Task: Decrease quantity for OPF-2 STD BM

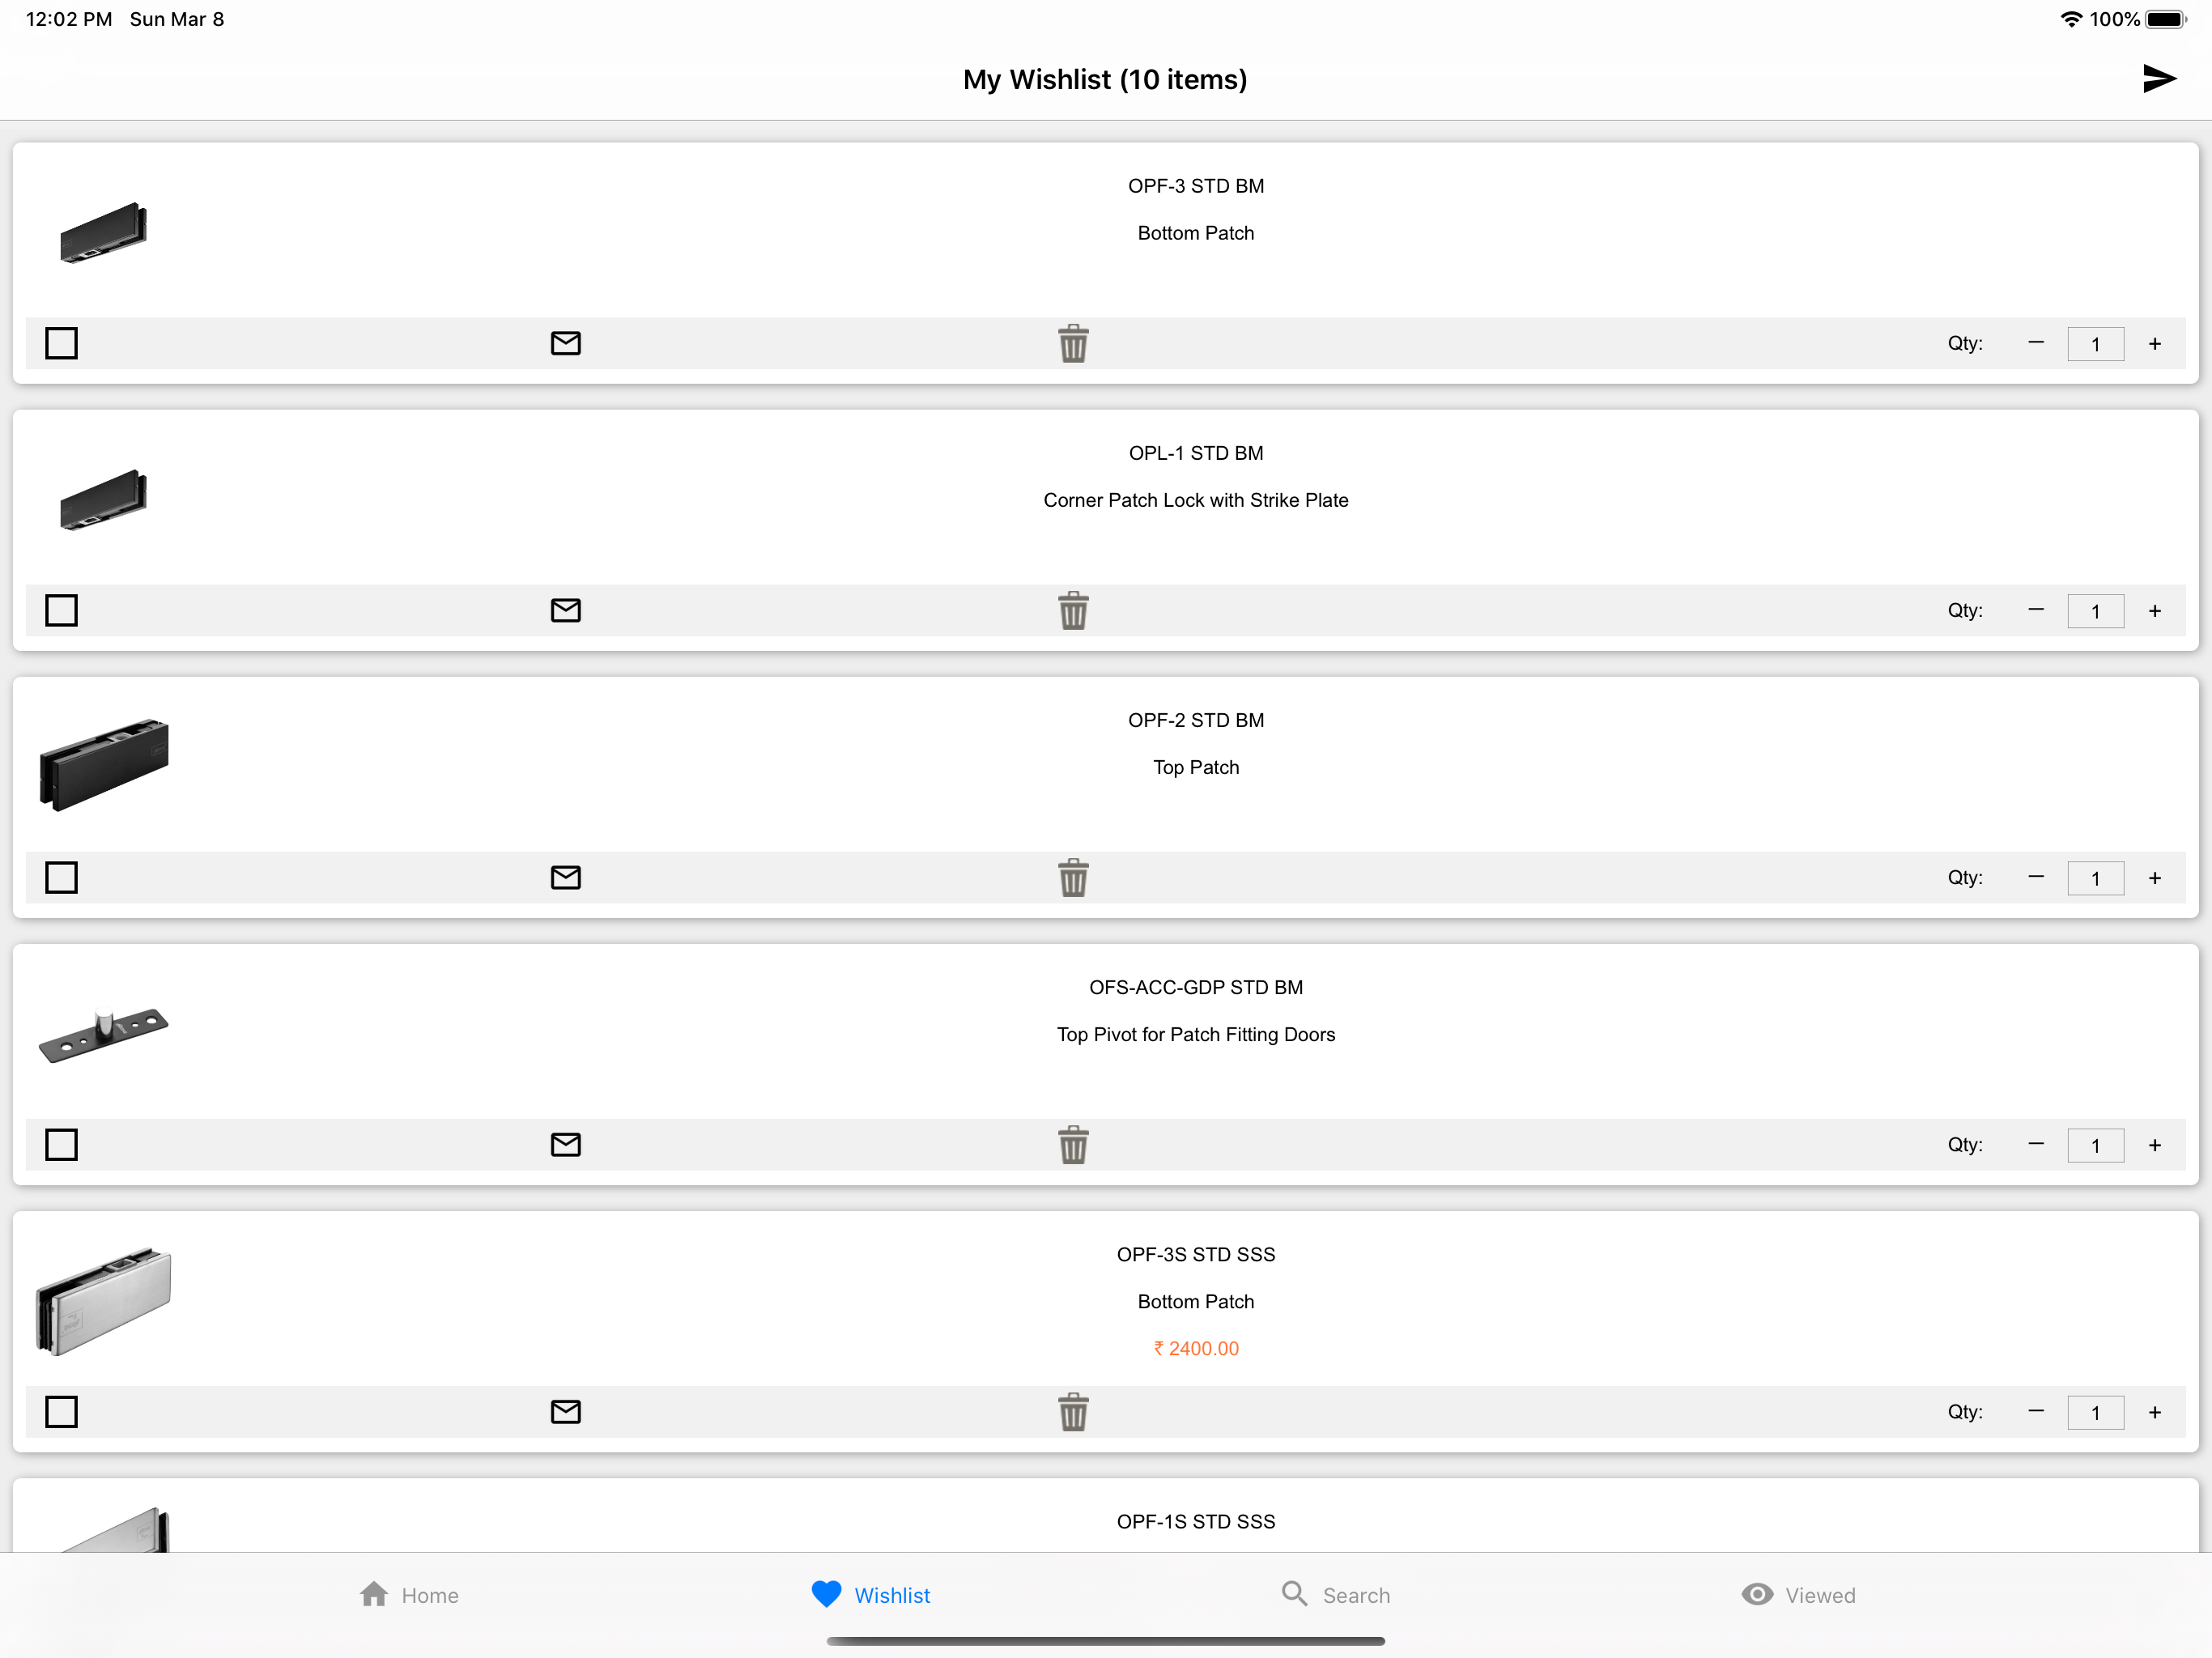Action: point(2035,877)
